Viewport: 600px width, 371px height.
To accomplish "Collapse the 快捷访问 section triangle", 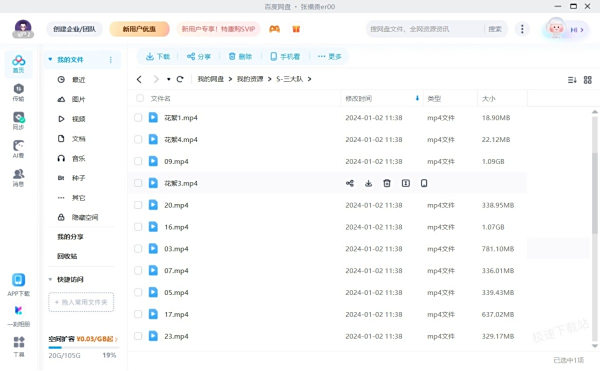I will pos(50,279).
